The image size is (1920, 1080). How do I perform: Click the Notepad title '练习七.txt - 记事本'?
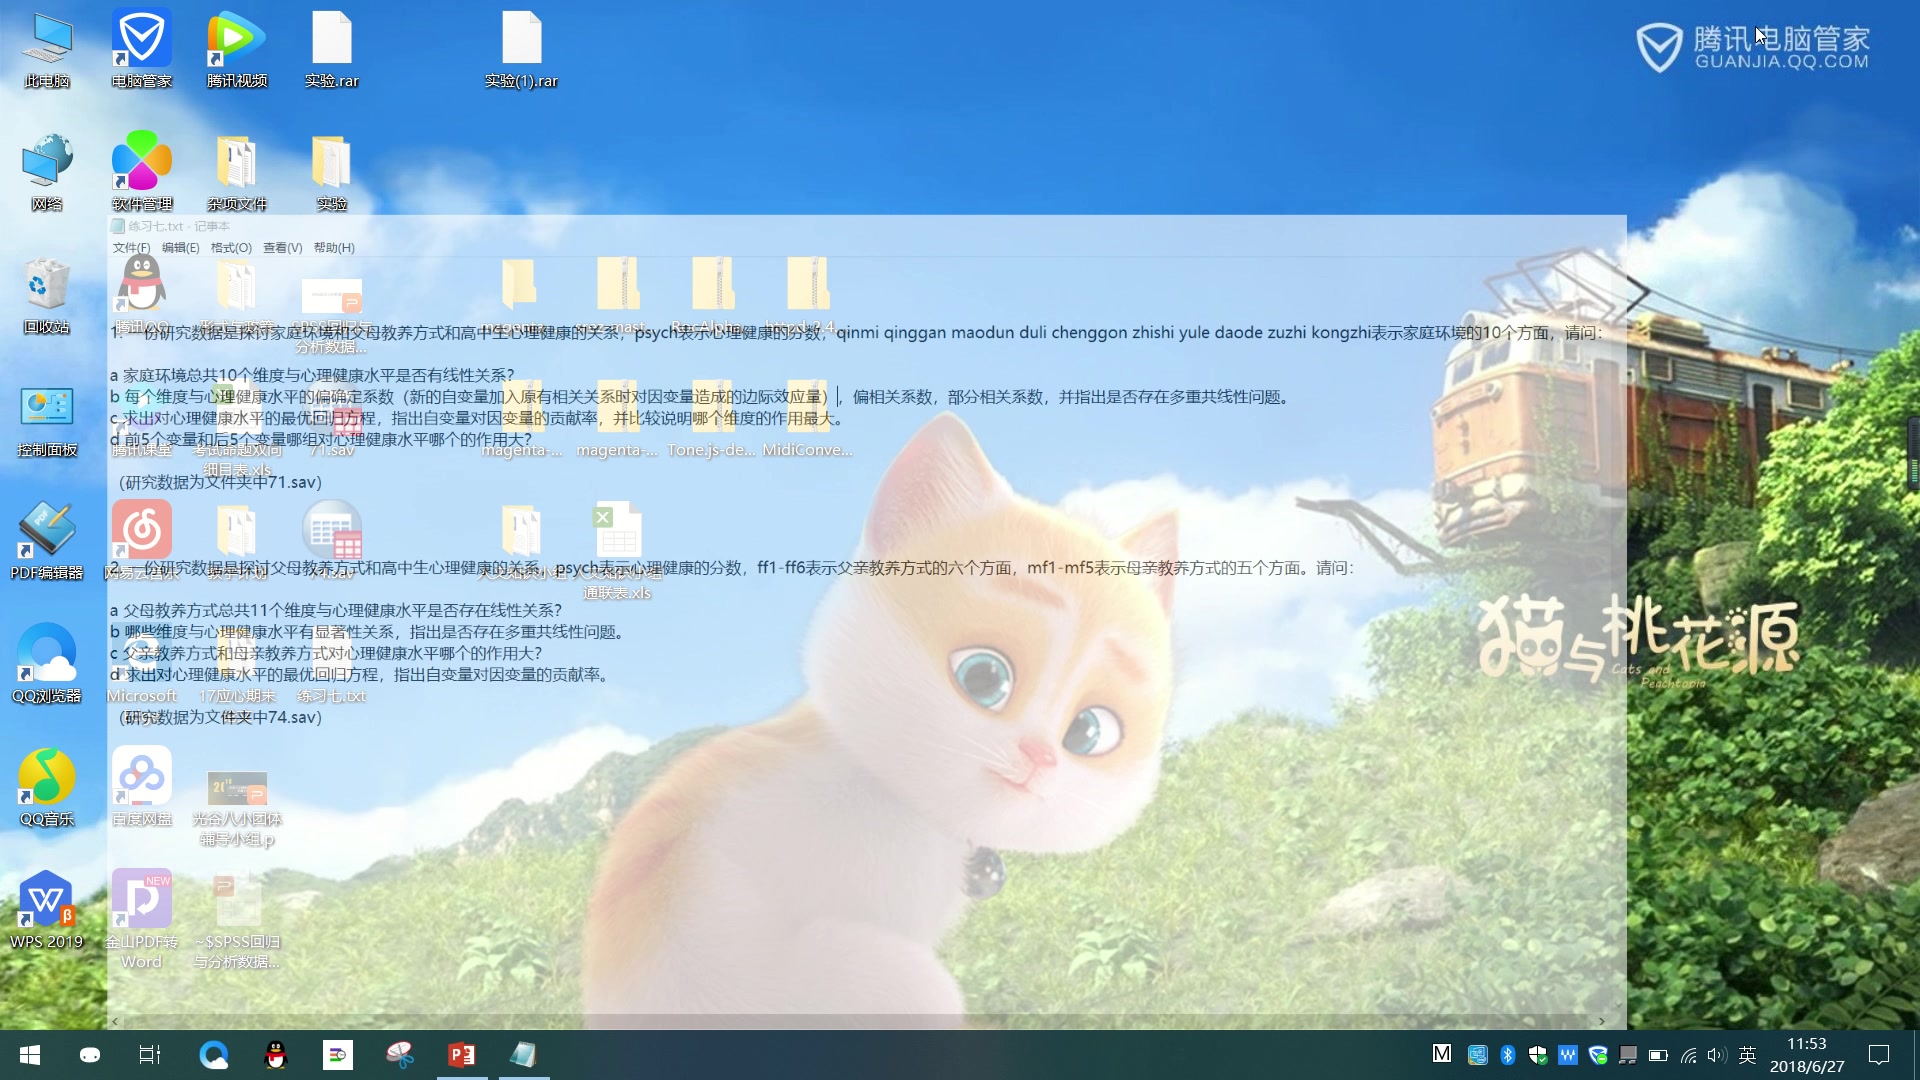[179, 226]
